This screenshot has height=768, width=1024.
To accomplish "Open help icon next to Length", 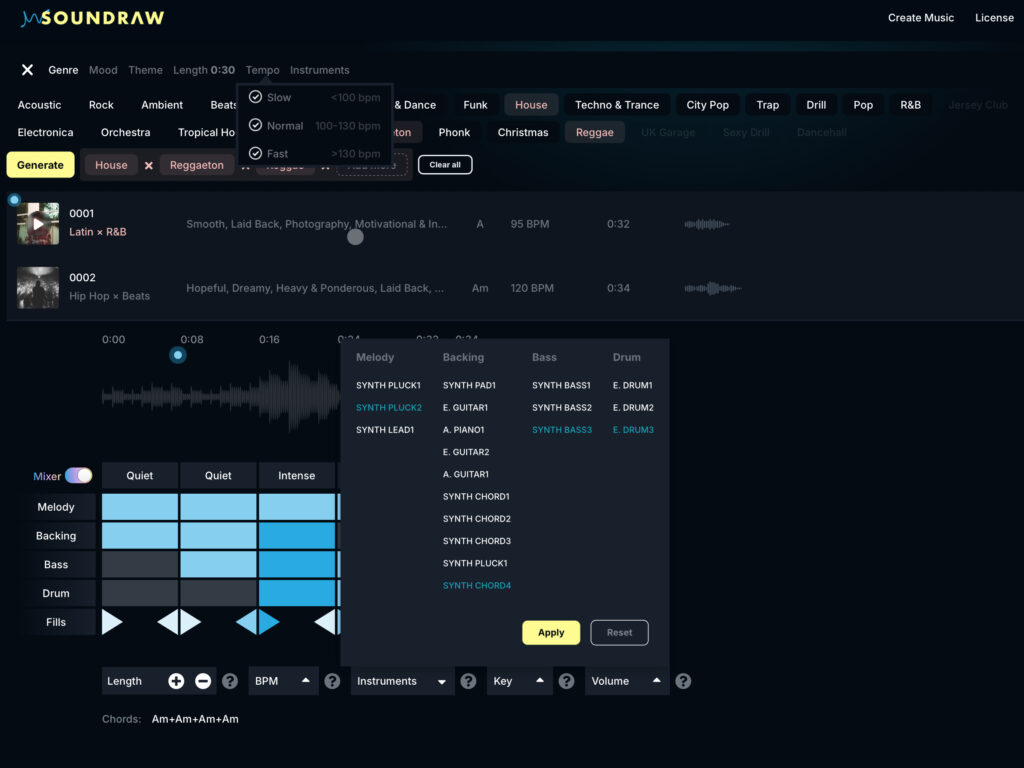I will click(x=230, y=681).
